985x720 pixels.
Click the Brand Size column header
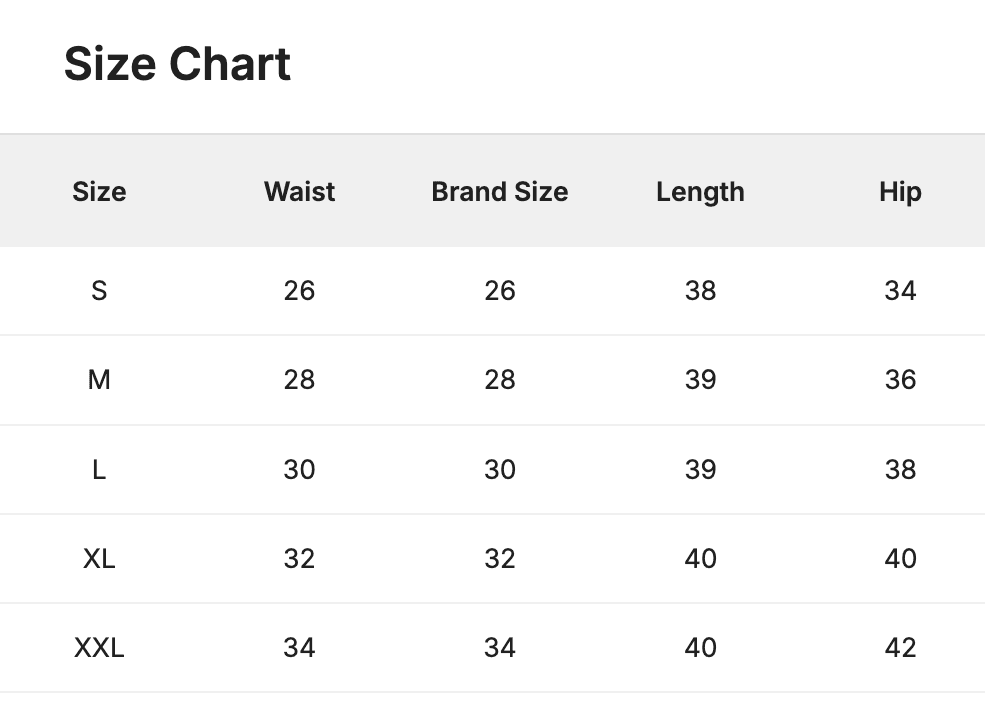(x=499, y=192)
